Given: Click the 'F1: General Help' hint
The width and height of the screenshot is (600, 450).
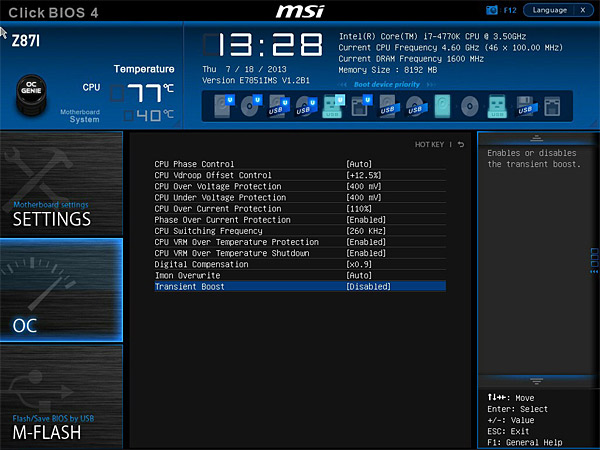Looking at the screenshot, I should [525, 442].
